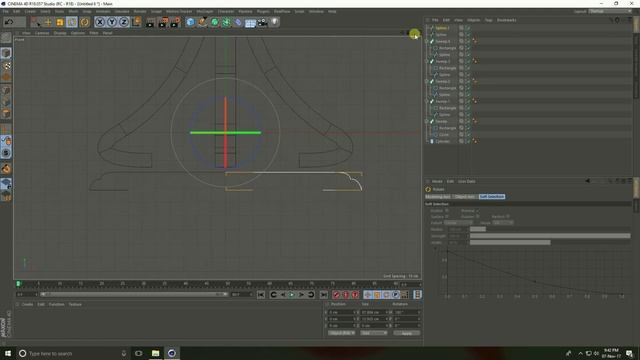Screen dimensions: 640x360
Task: Go to the start of animation
Action: pos(261,295)
